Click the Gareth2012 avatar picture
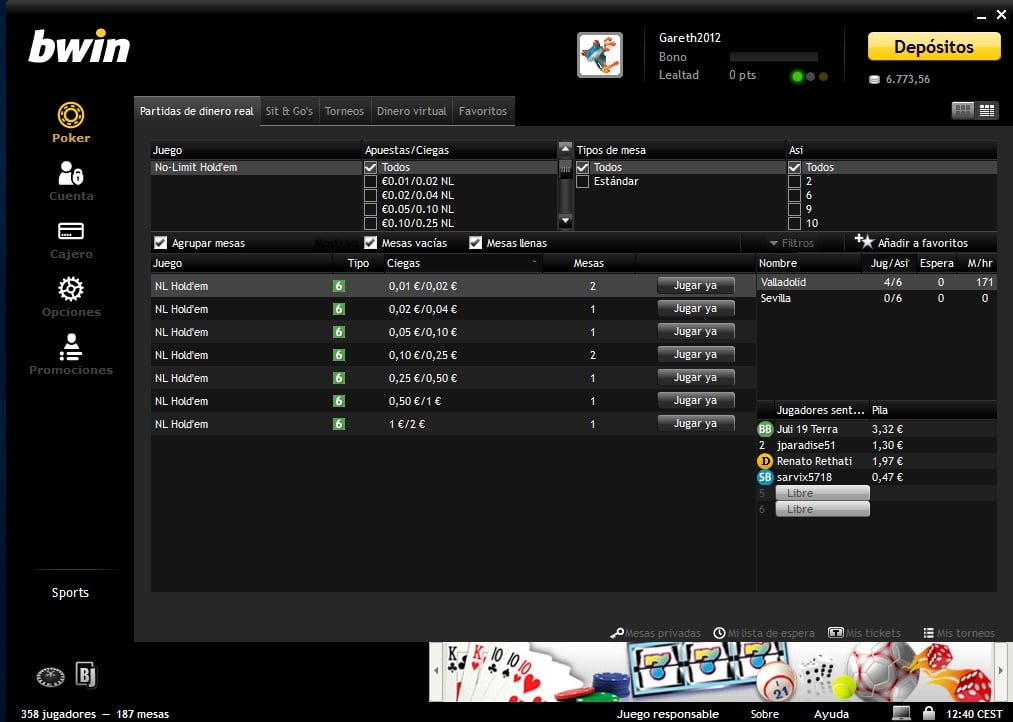 tap(600, 55)
